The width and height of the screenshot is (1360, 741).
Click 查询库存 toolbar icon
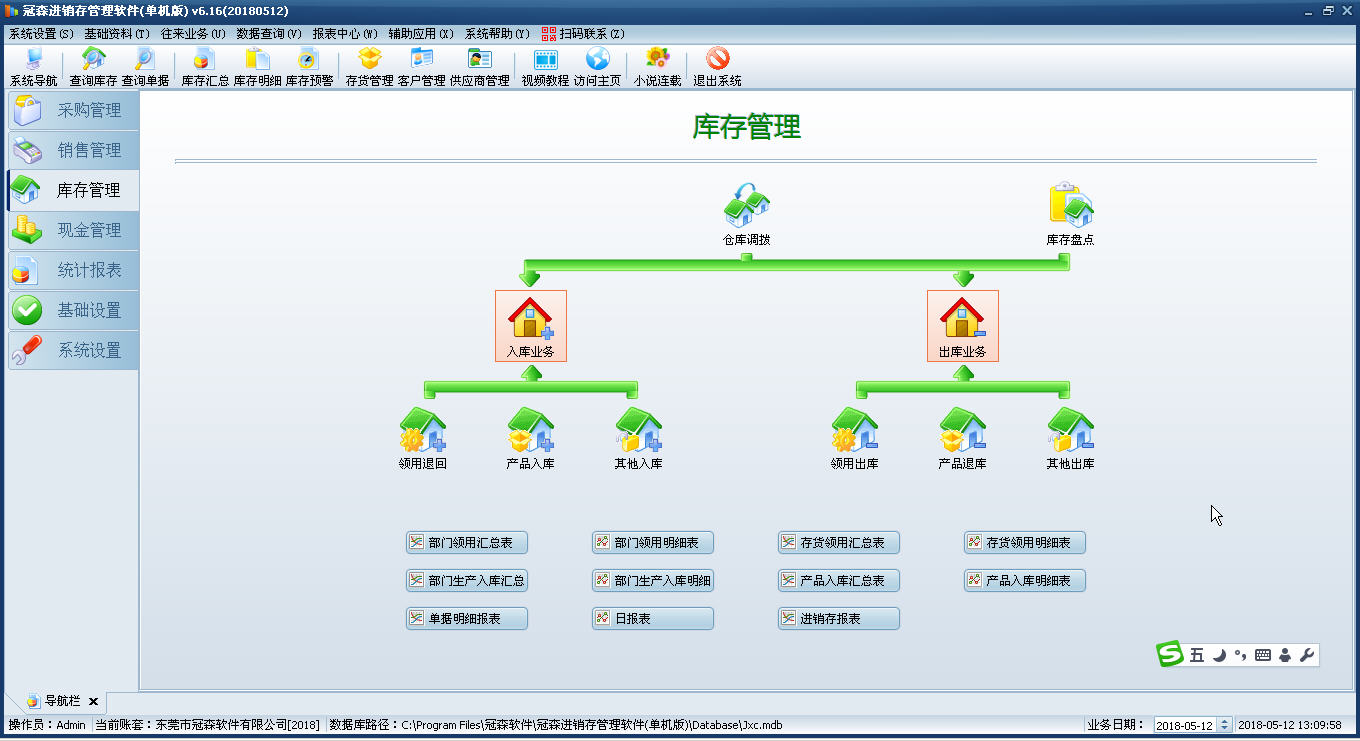coord(93,67)
